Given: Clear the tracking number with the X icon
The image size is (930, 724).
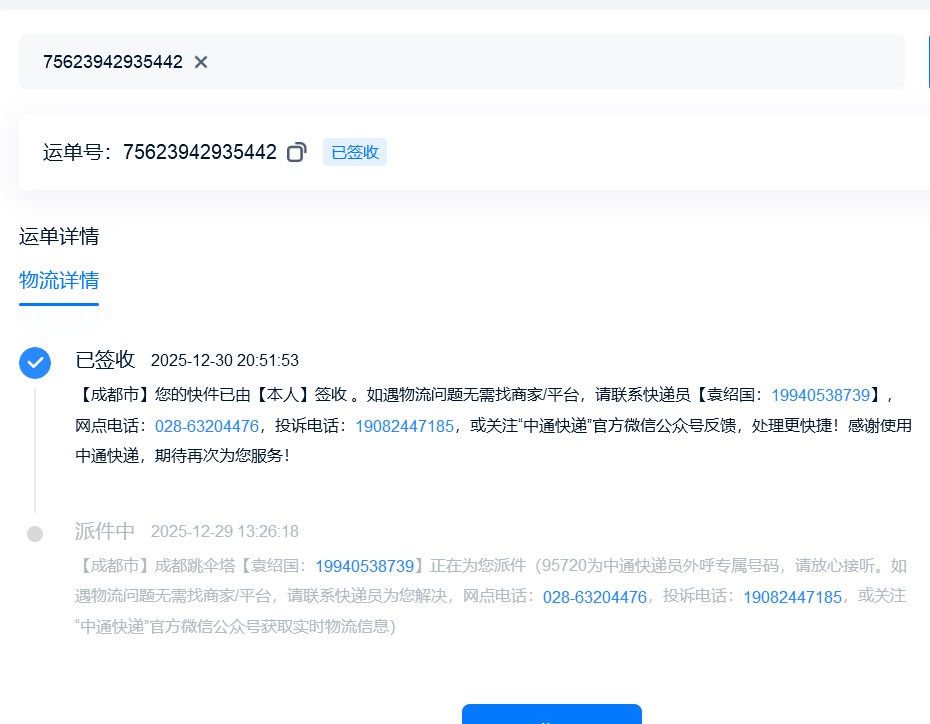Looking at the screenshot, I should 201,62.
